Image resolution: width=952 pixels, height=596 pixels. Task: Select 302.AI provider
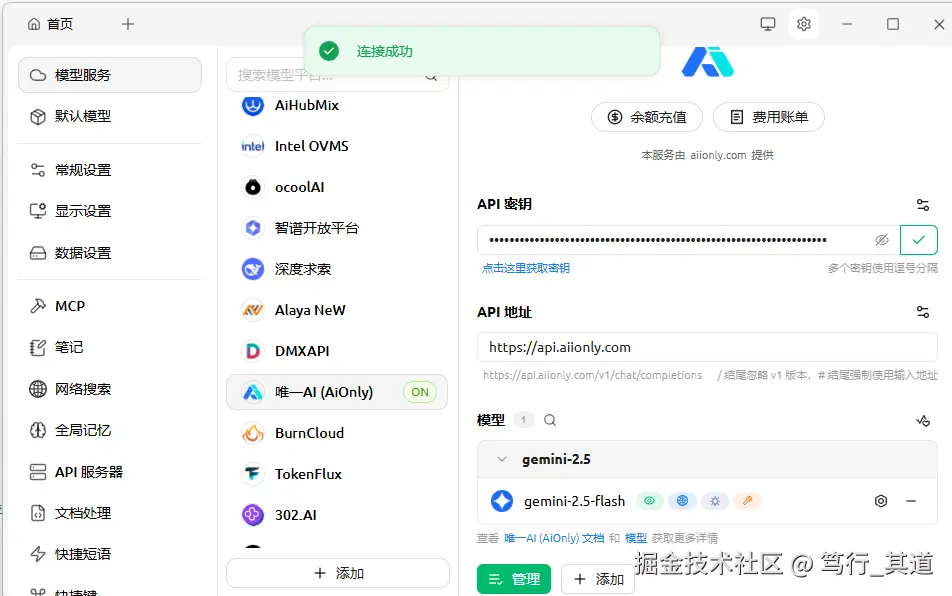pyautogui.click(x=337, y=515)
